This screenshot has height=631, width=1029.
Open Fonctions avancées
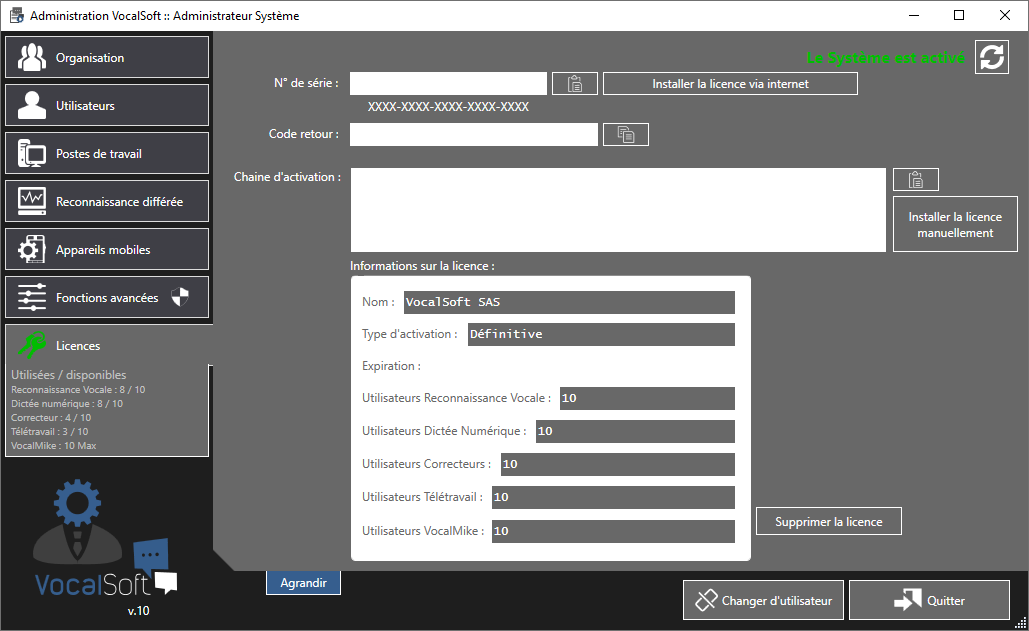pos(107,297)
